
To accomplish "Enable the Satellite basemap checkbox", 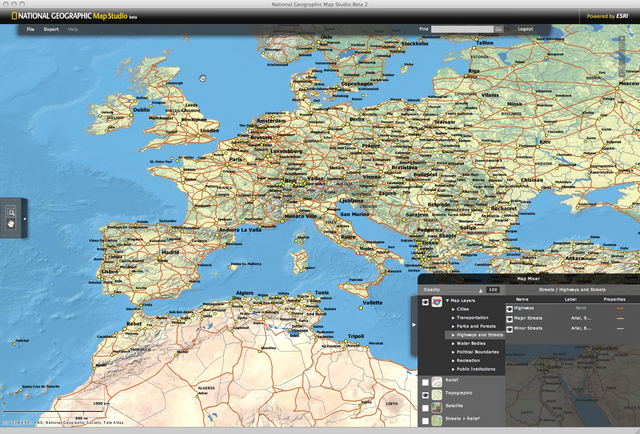I will pos(425,407).
